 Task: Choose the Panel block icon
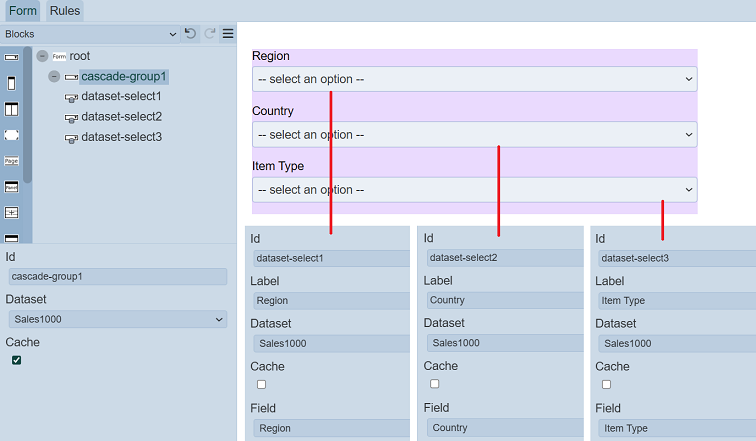[x=12, y=187]
